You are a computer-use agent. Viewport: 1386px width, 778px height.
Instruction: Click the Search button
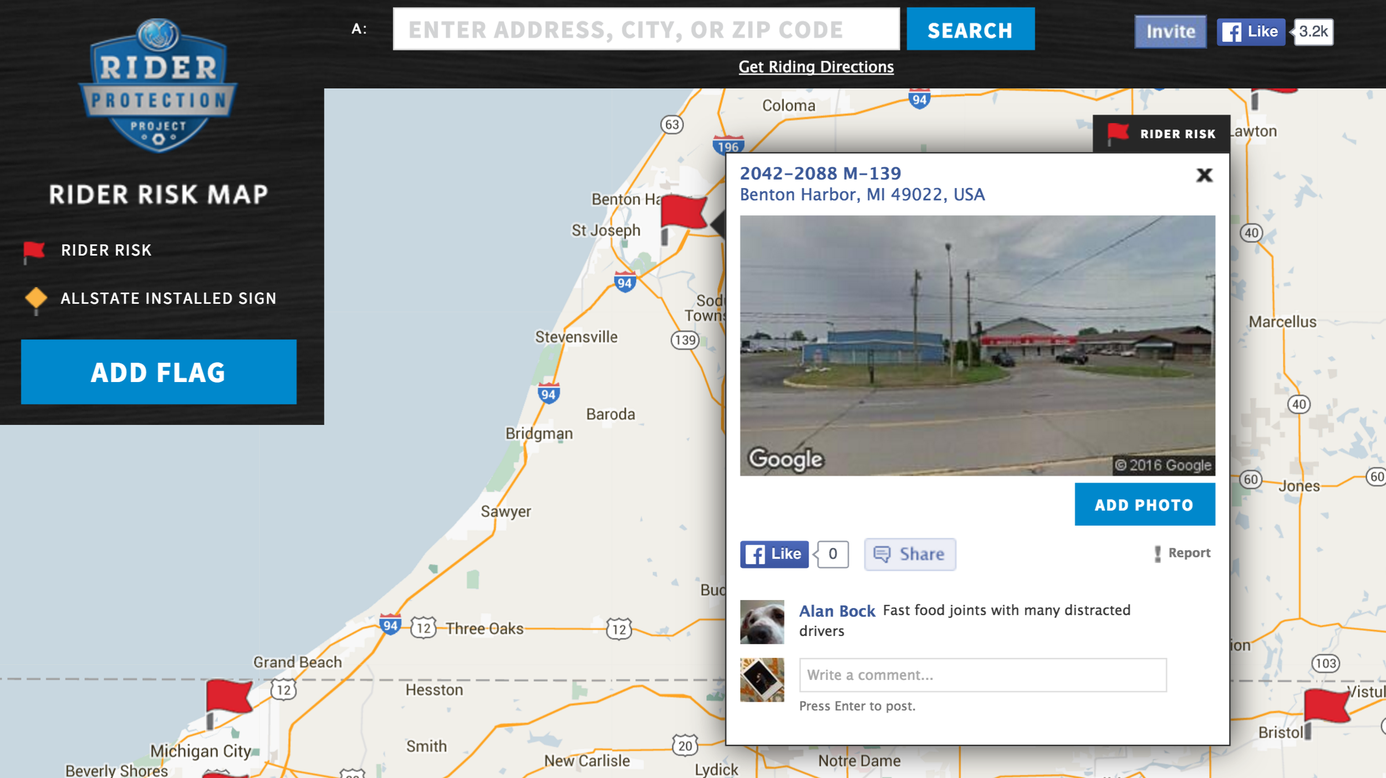click(x=970, y=30)
